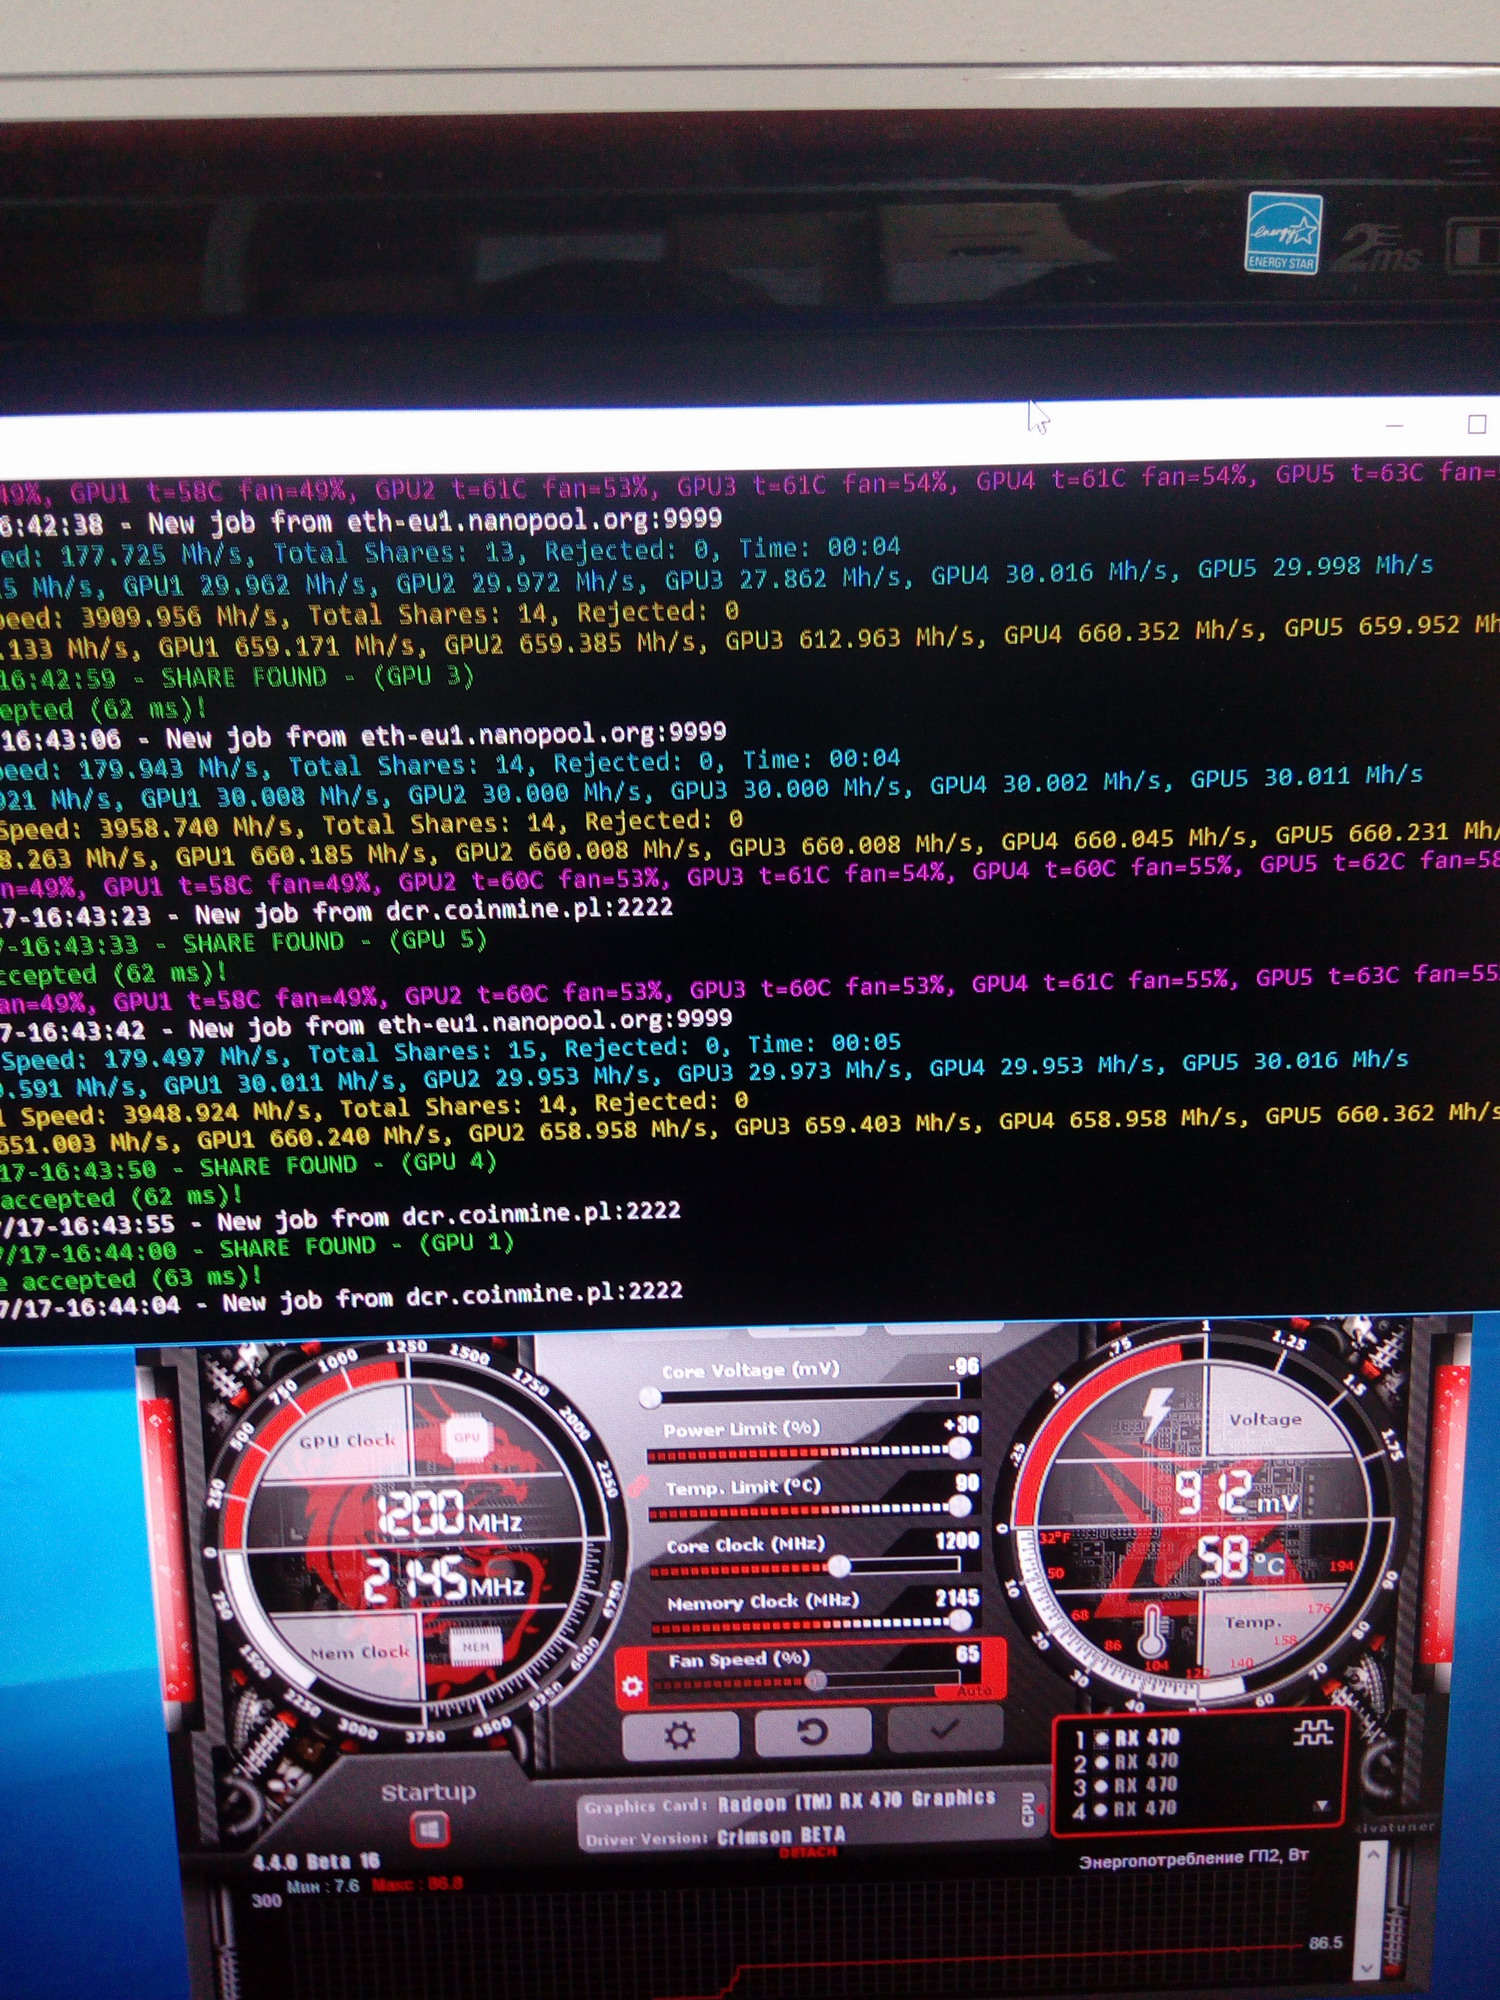
Task: Click the Core Voltage value -96 field
Action: pyautogui.click(x=964, y=1366)
